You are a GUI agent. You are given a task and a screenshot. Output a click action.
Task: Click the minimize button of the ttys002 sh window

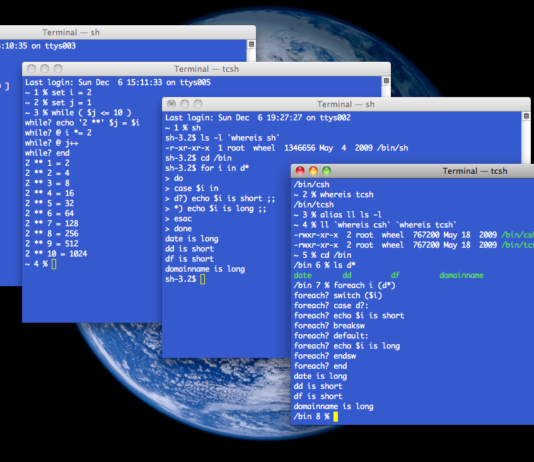tap(185, 104)
